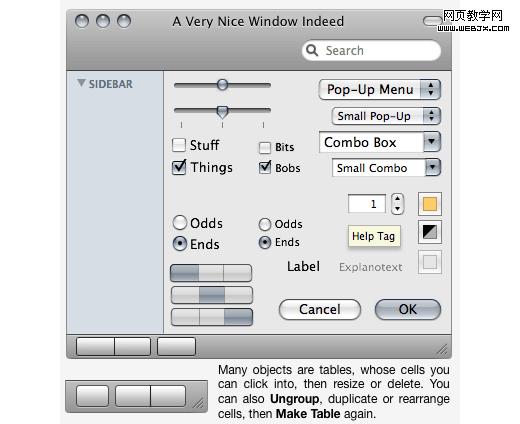Screen dimensions: 520x424
Task: Click right half of sample bar paired button
Action: (x=168, y=396)
